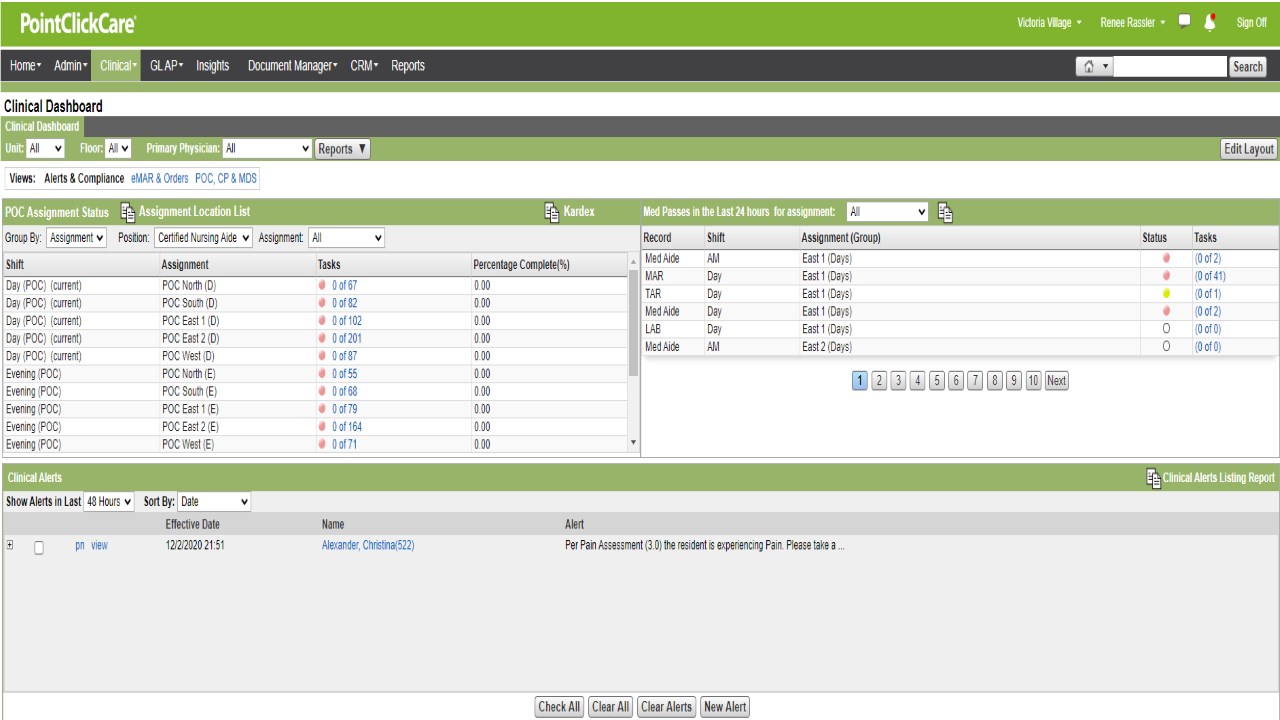Viewport: 1280px width, 720px height.
Task: Click the Clear Alerts button
Action: 666,707
